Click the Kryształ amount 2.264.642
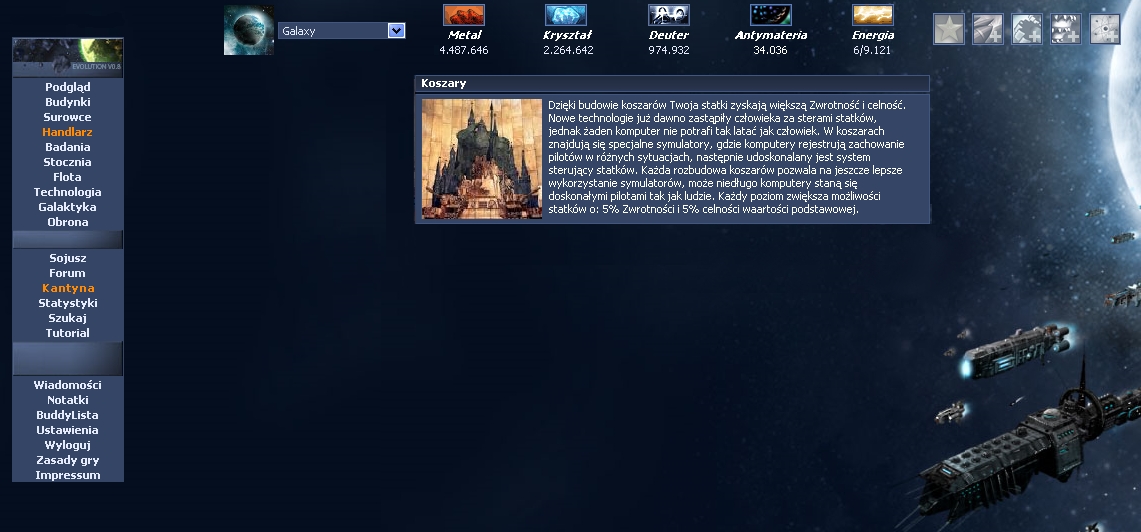This screenshot has width=1141, height=532. click(568, 50)
